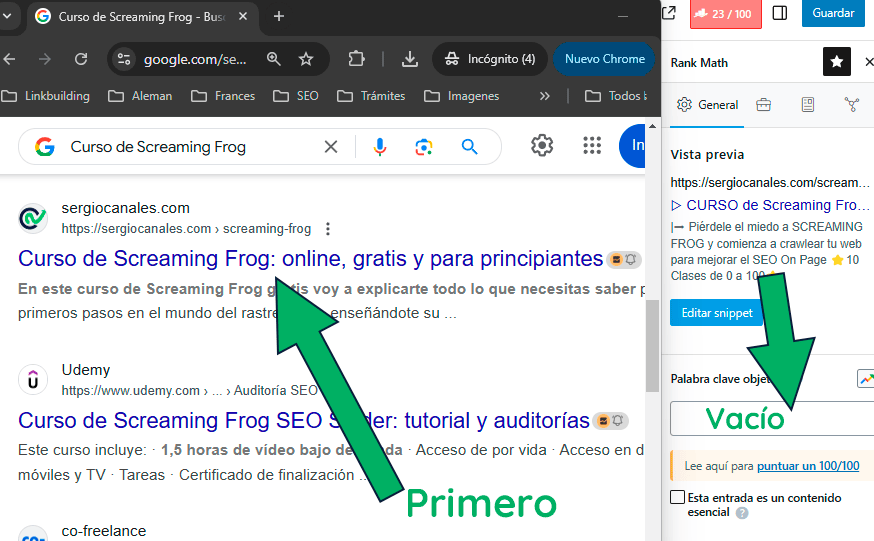Open the Chrome extensions puzzle icon
The image size is (874, 541).
tap(356, 59)
